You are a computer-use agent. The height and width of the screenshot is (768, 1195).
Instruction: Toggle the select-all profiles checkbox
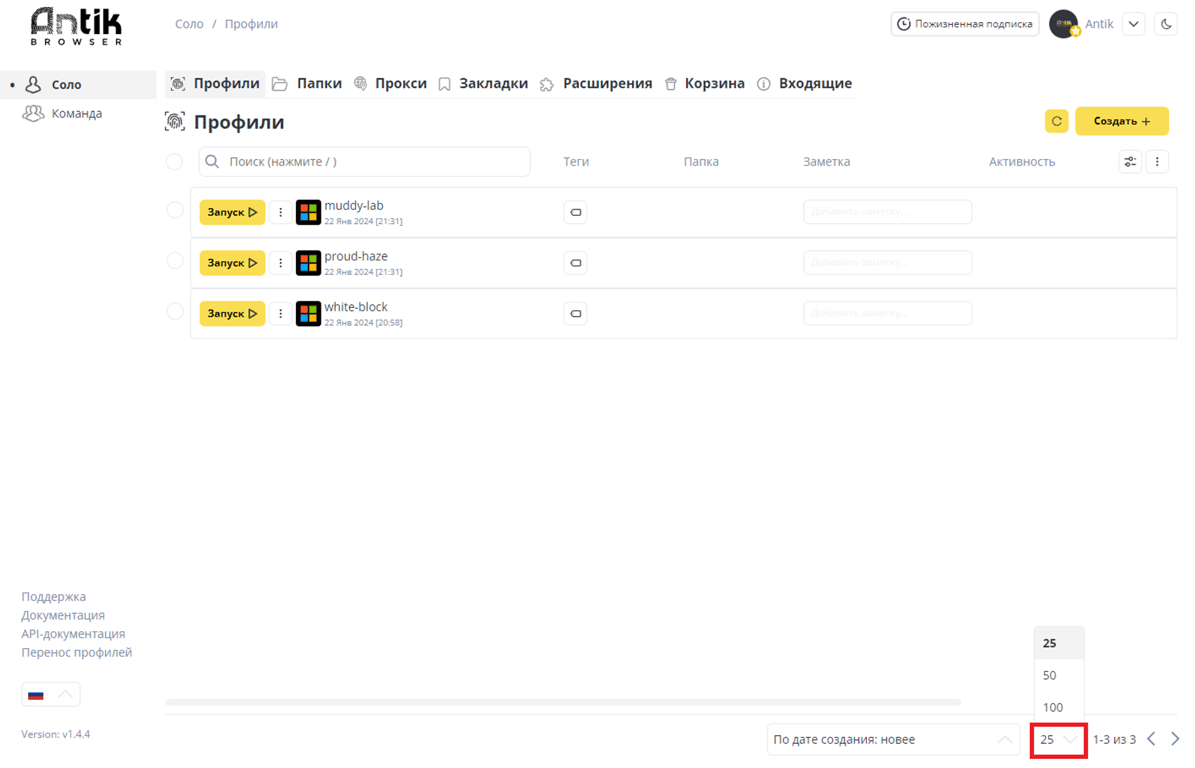[x=175, y=162]
